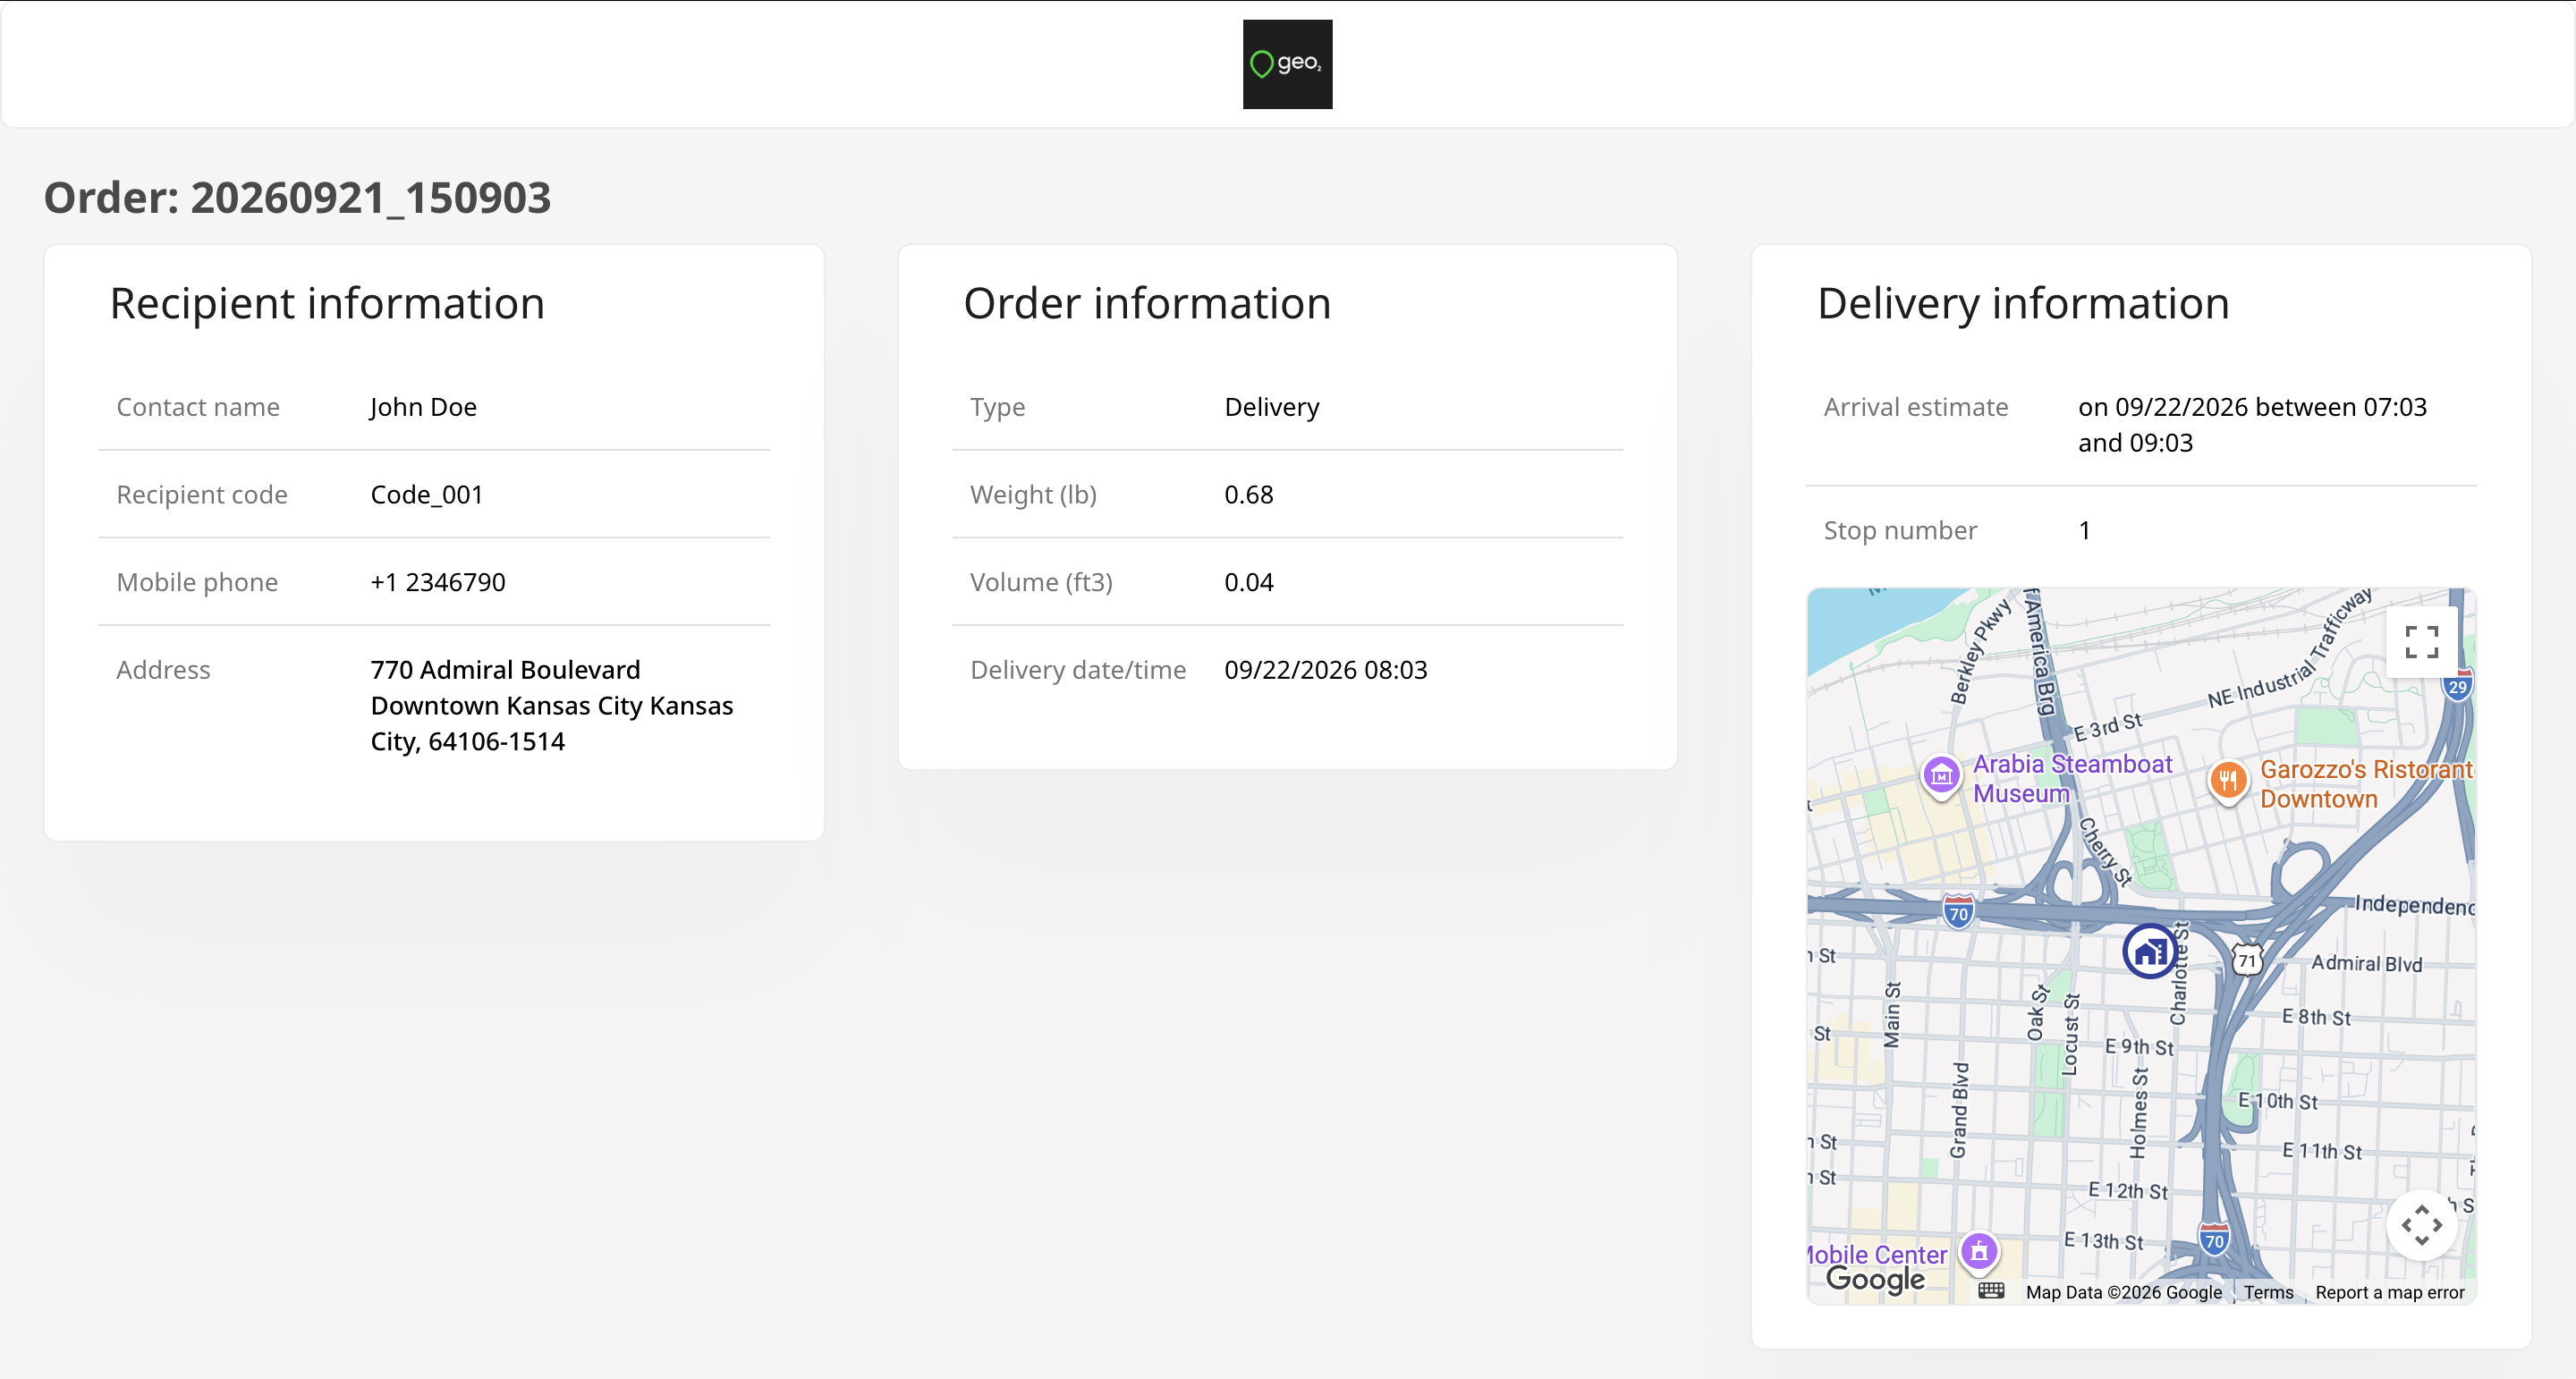Click the Admiral Blvd street label

click(x=2366, y=963)
